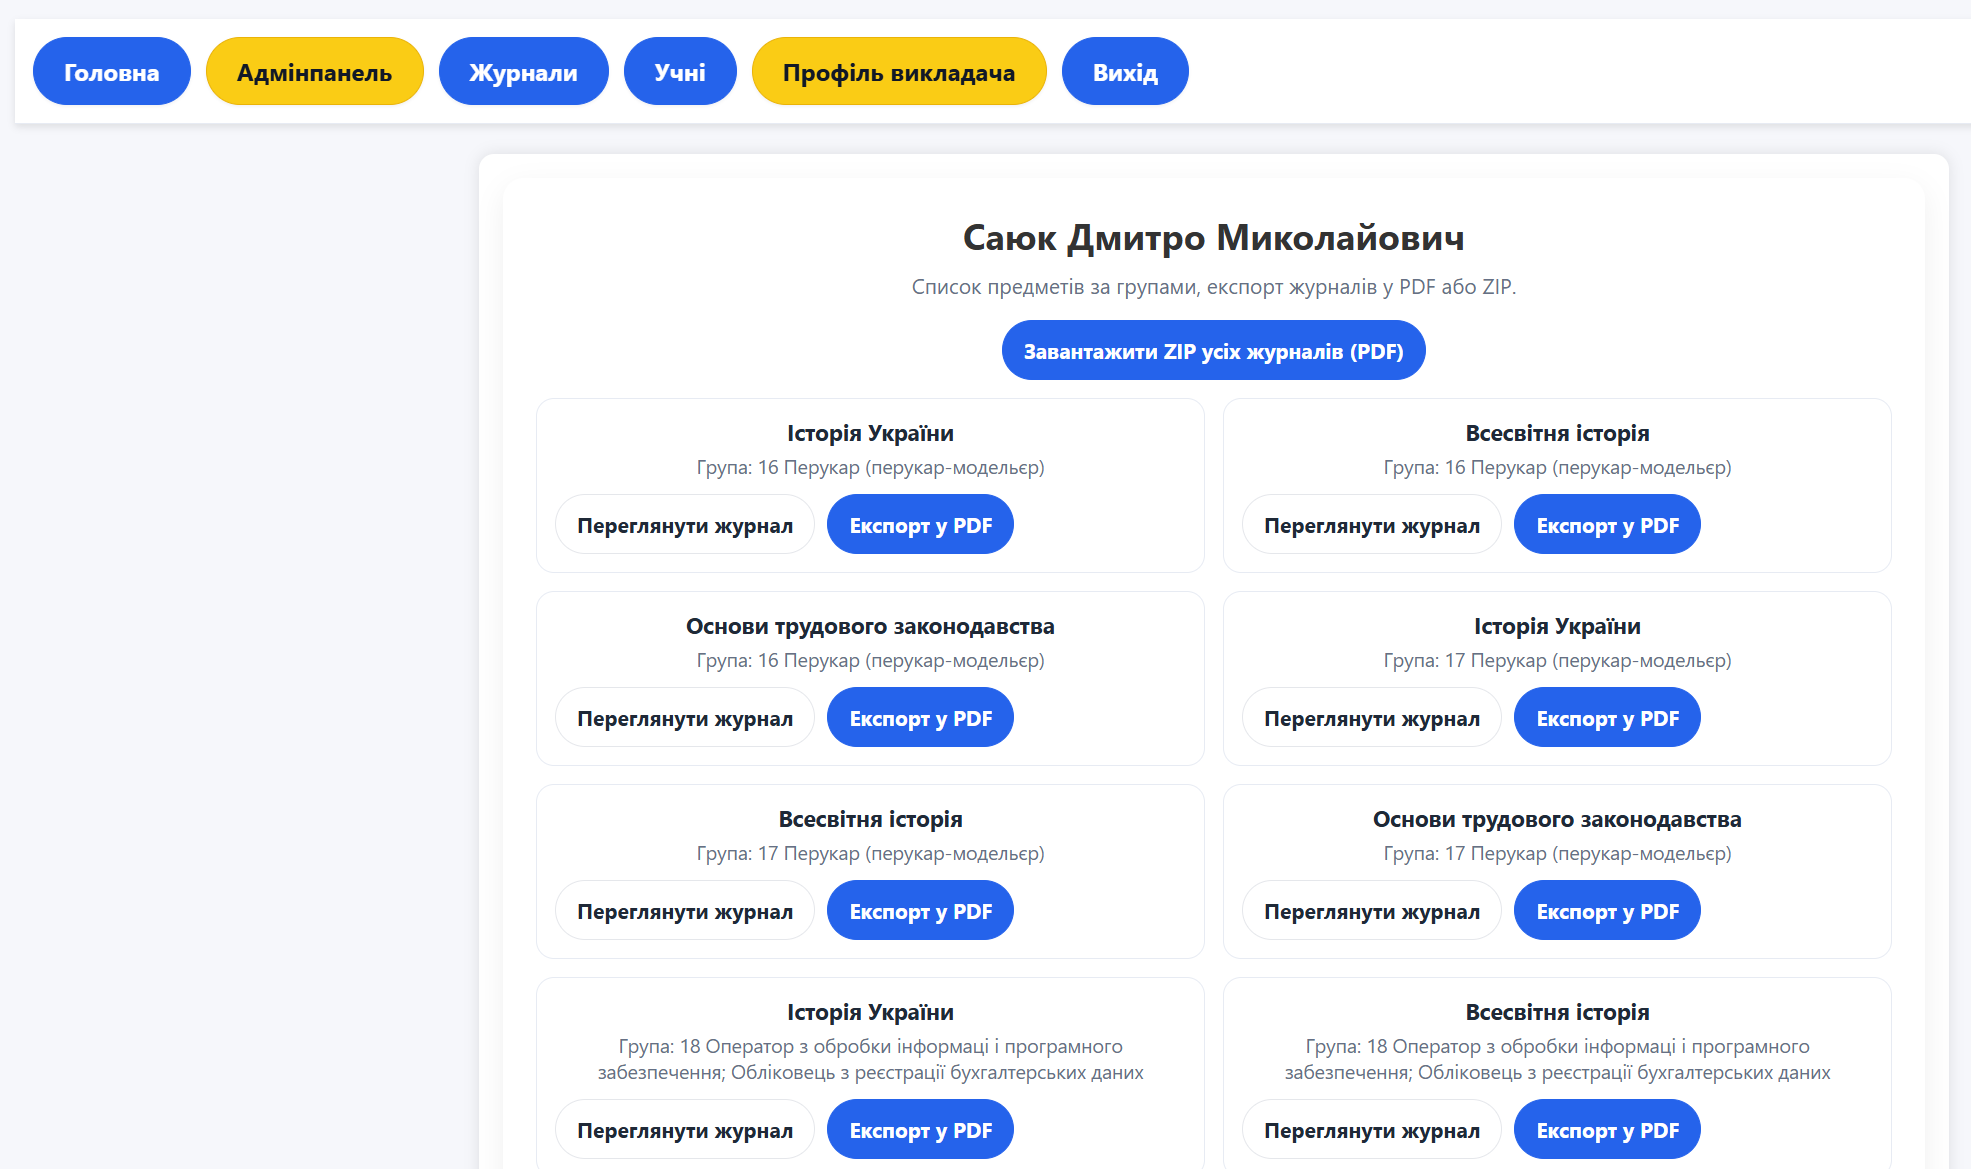This screenshot has width=1971, height=1169.
Task: View journal for Основи трудового законодавства group 16
Action: coord(684,717)
